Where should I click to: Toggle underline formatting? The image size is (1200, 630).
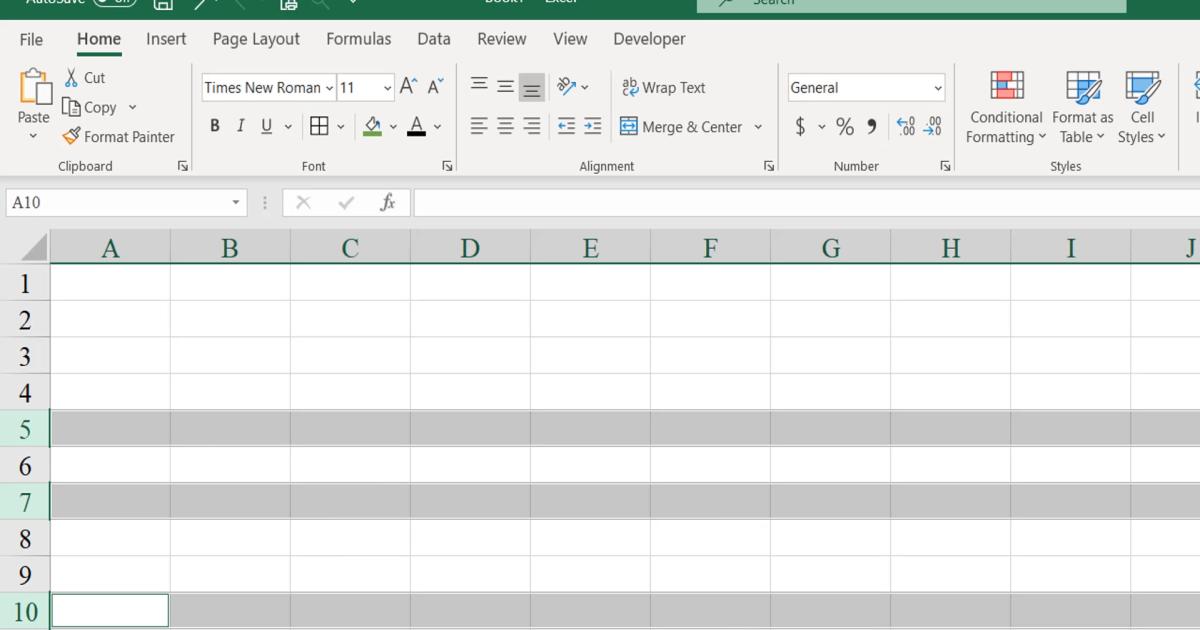click(264, 125)
